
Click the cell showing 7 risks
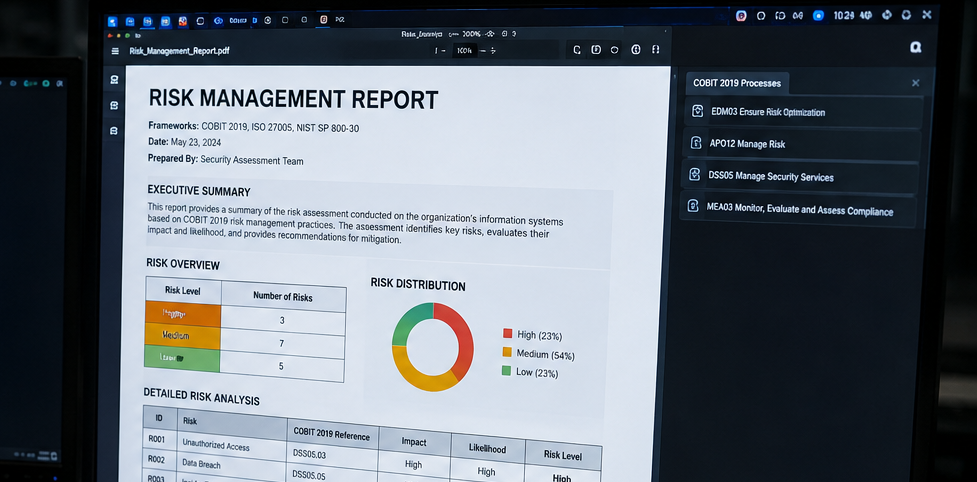(282, 343)
